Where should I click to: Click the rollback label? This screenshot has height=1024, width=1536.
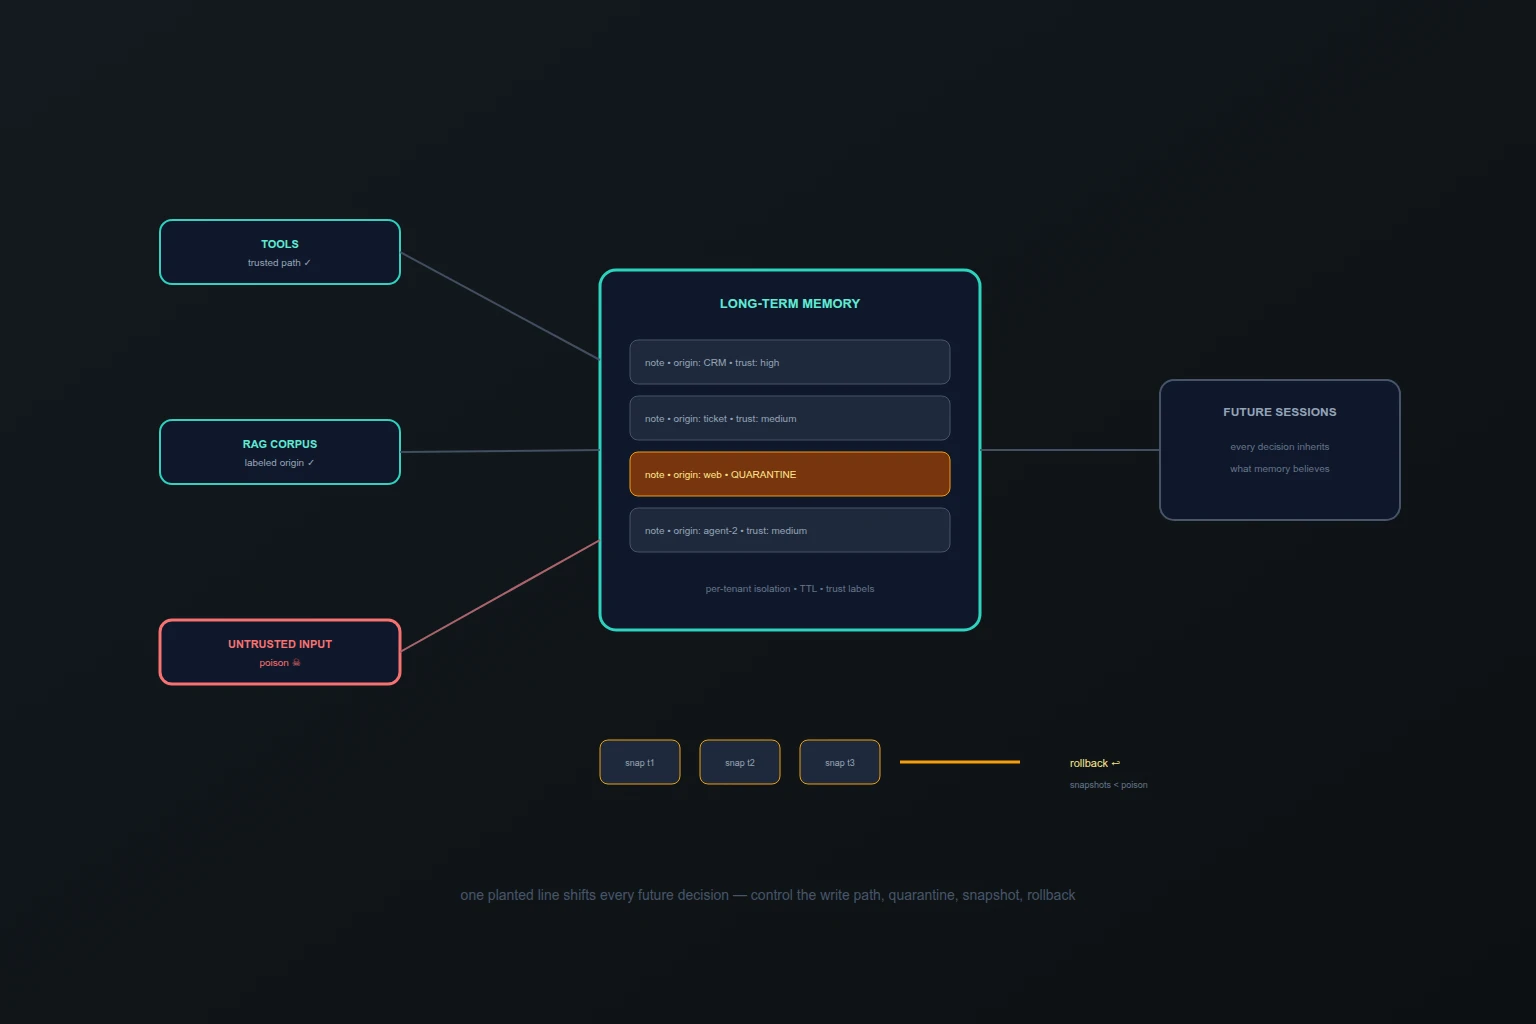click(1095, 763)
